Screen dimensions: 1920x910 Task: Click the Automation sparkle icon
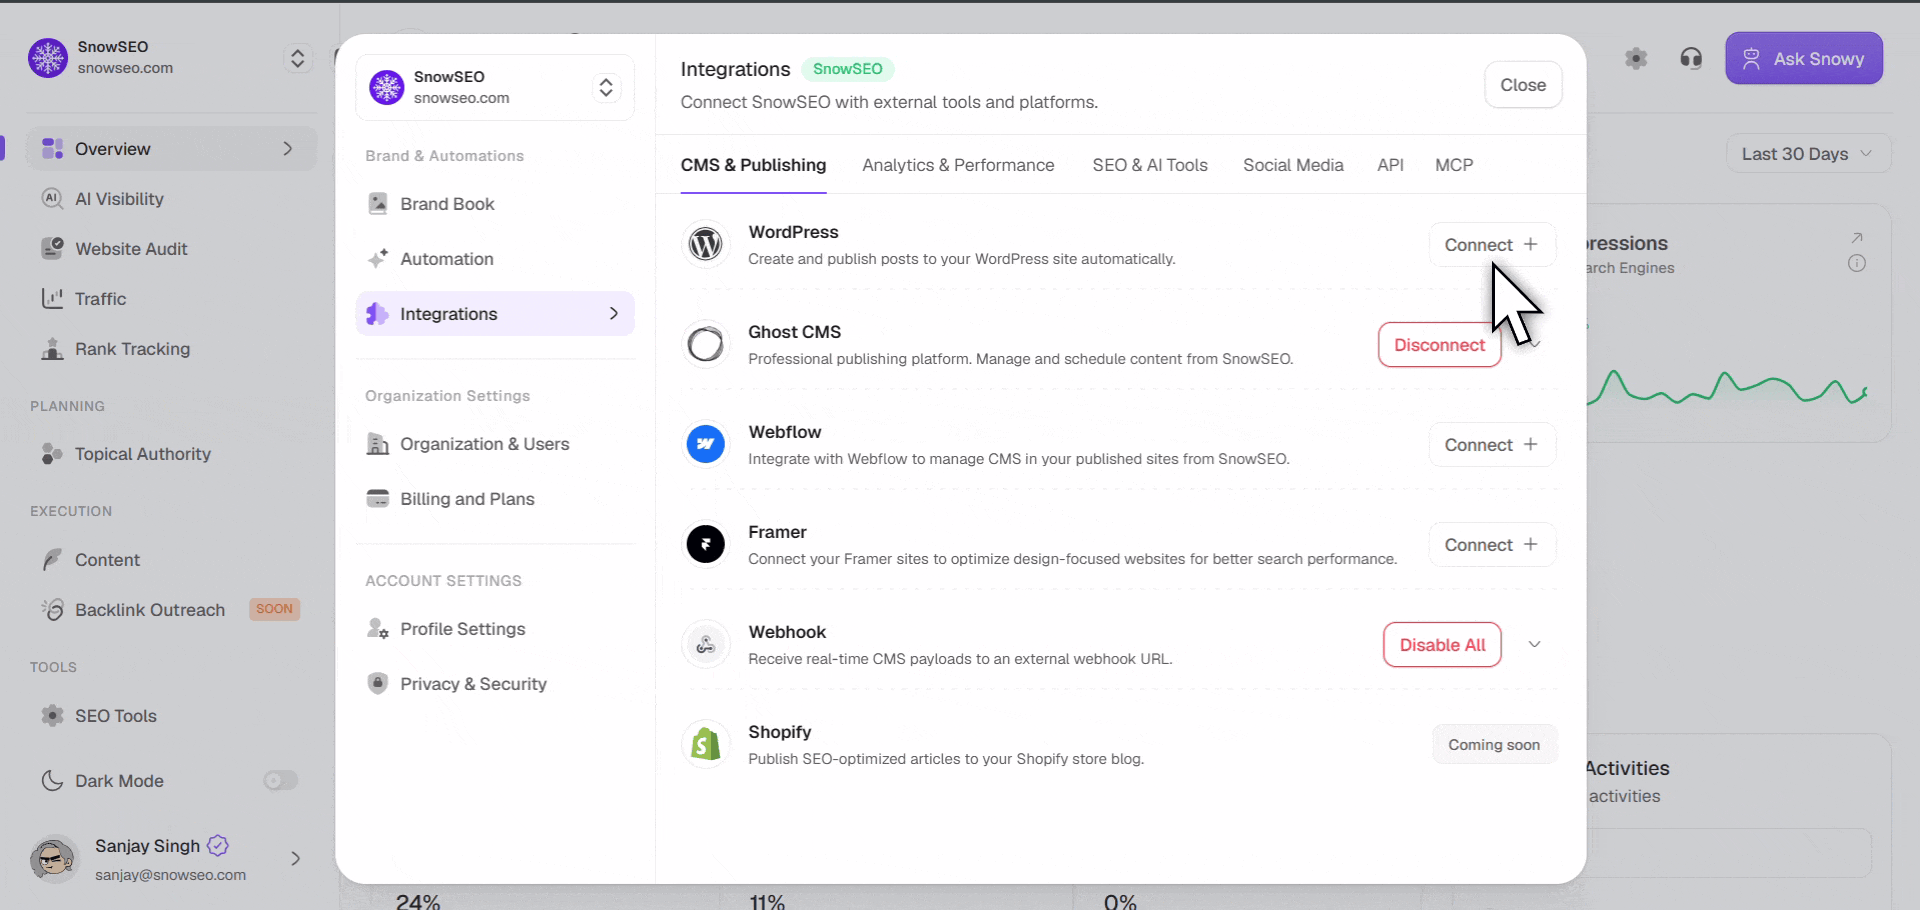coord(378,259)
